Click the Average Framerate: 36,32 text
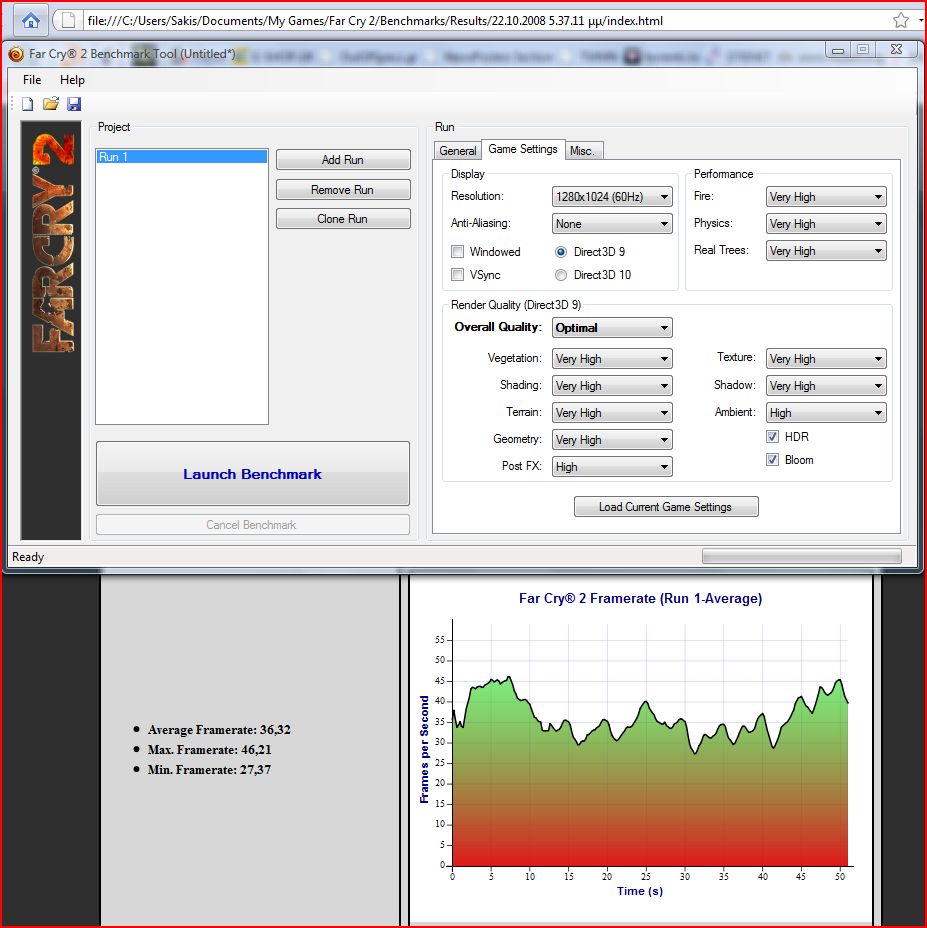This screenshot has width=927, height=928. click(x=219, y=730)
